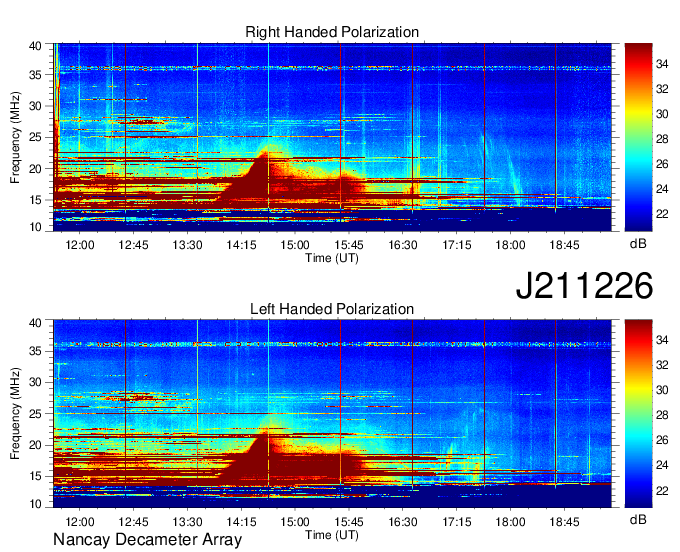The width and height of the screenshot is (680, 552).
Task: Click the 30 MHz tick on Left Handed plot
Action: [36, 382]
